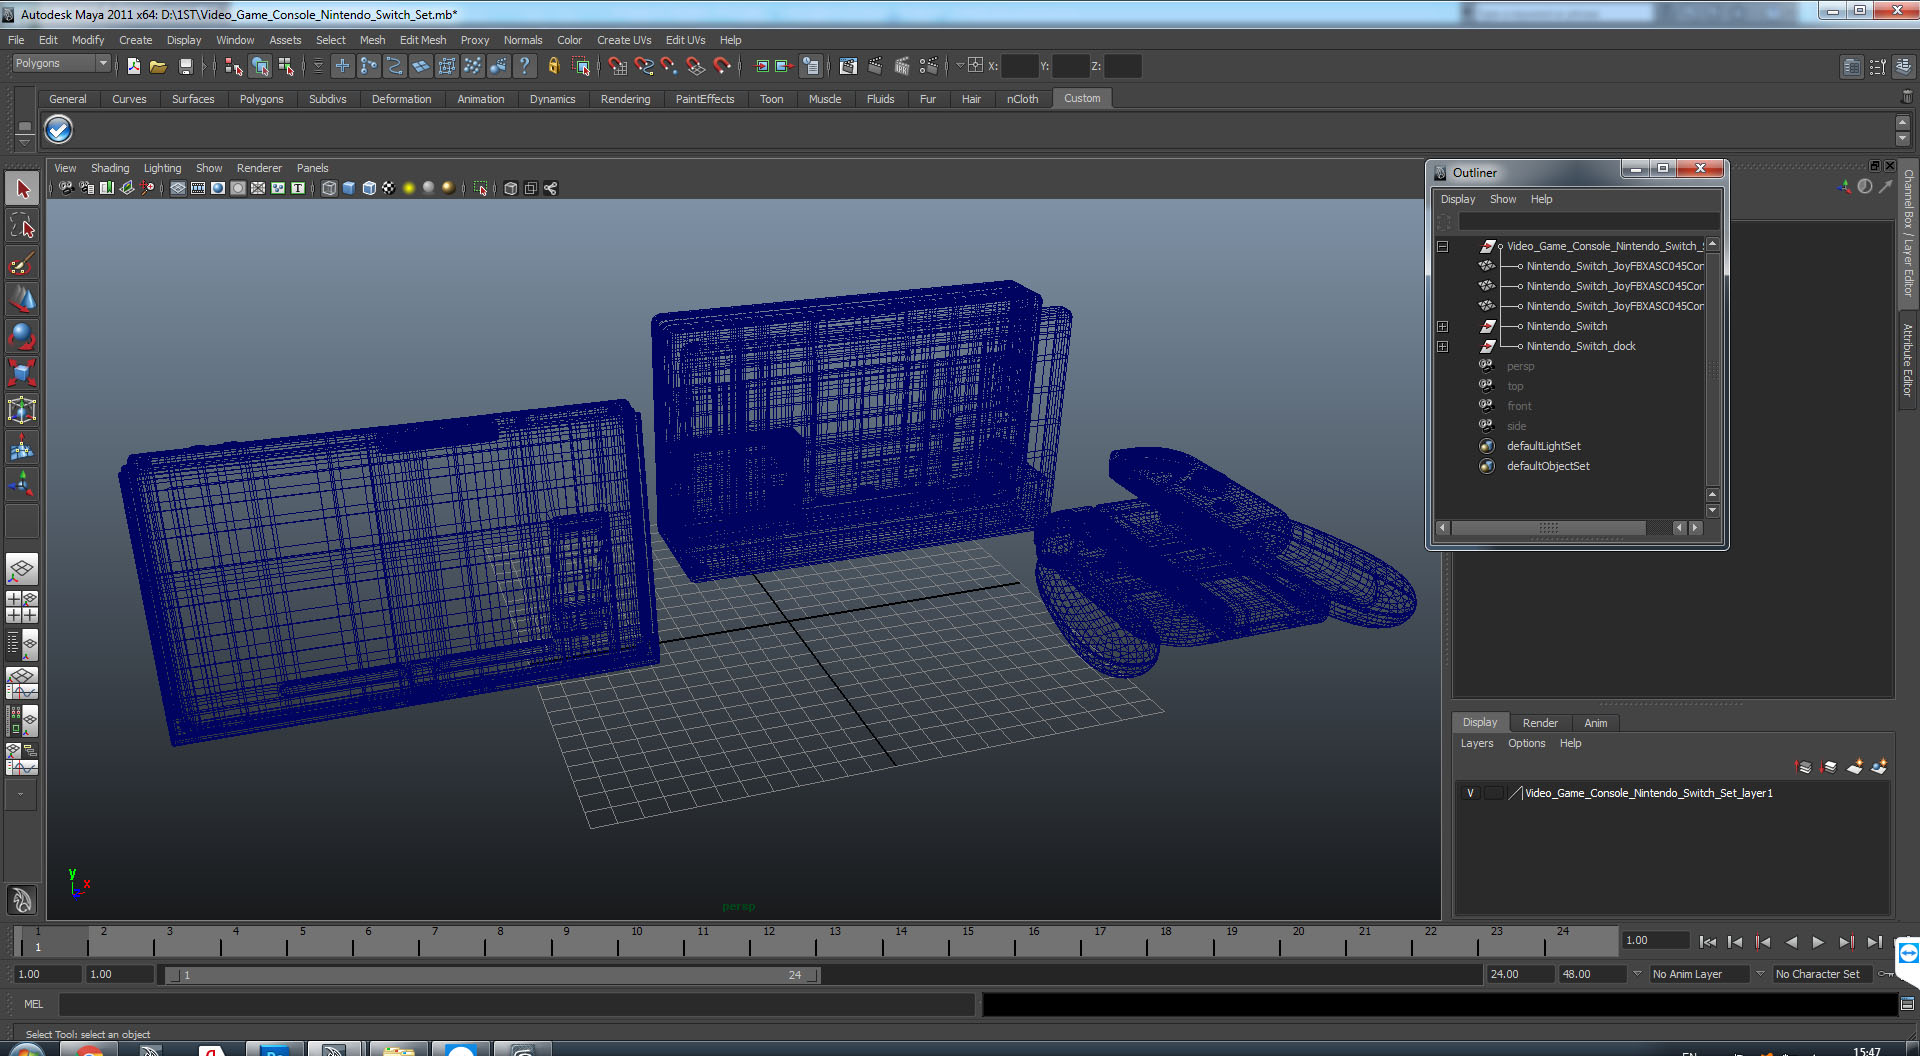The image size is (1920, 1056).
Task: Toggle select by hierarchy mode
Action: [x=234, y=66]
